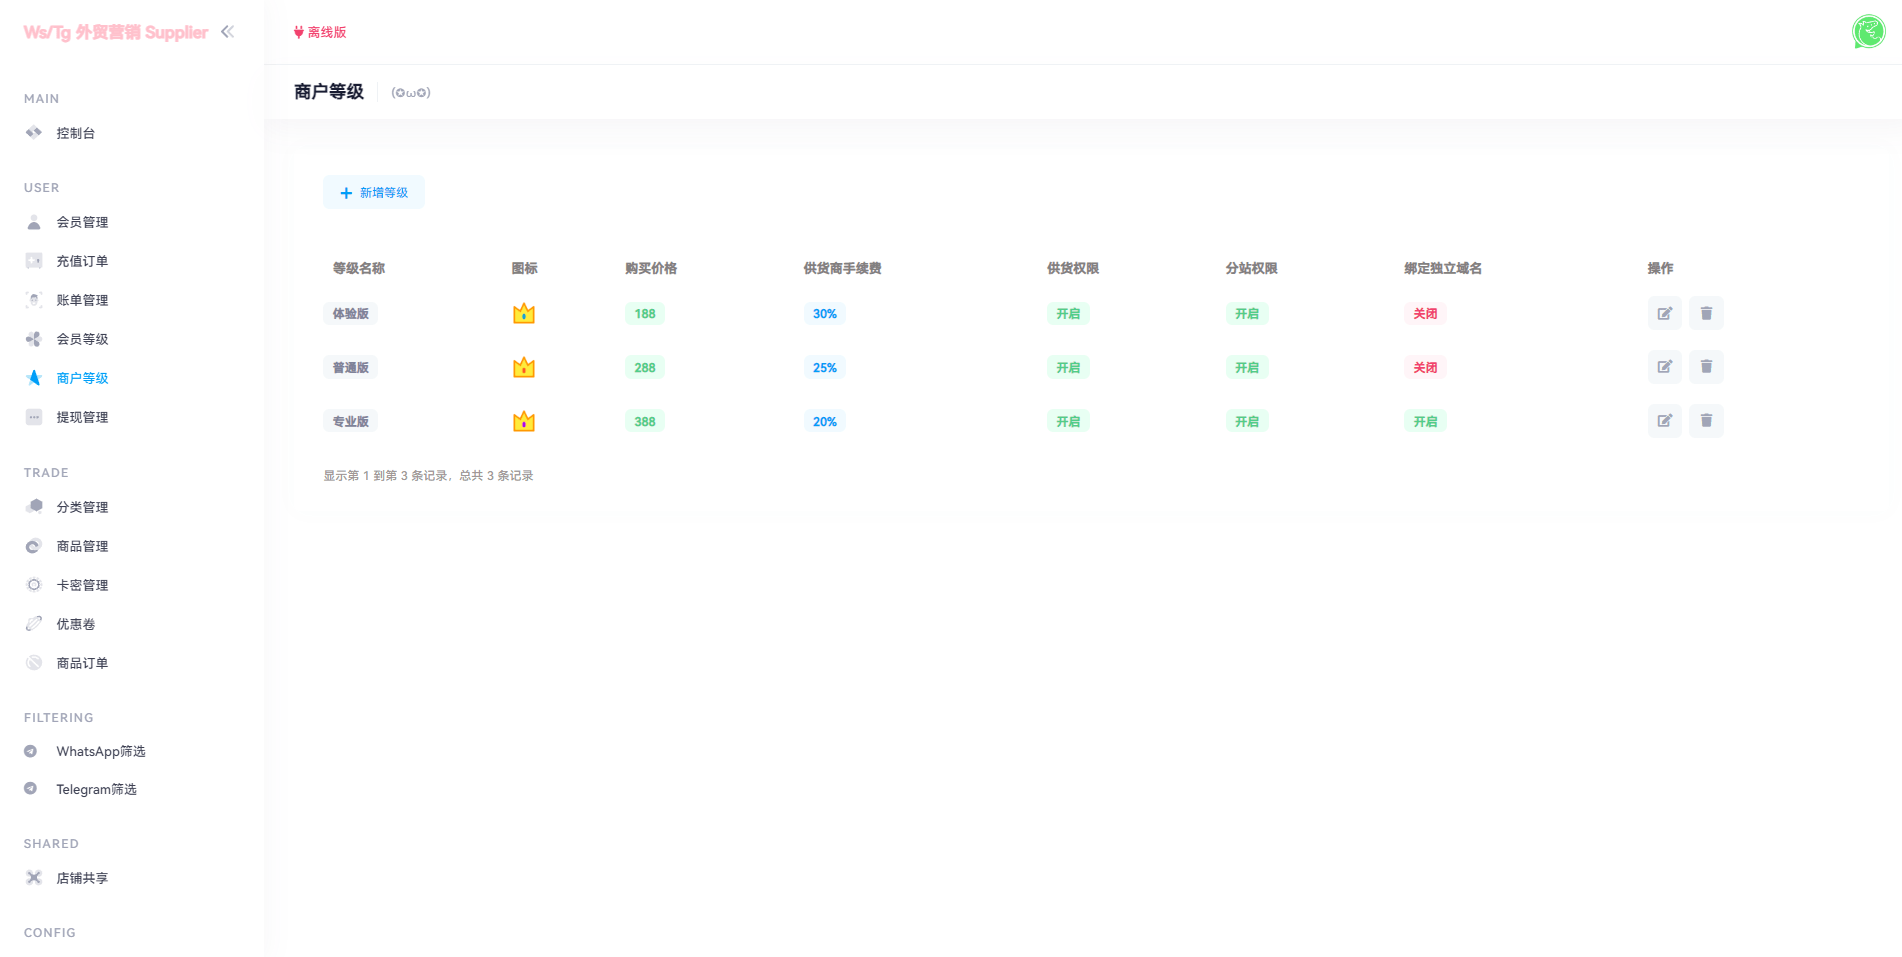
Task: Toggle 供货权限 status for 普通版
Action: click(1068, 368)
